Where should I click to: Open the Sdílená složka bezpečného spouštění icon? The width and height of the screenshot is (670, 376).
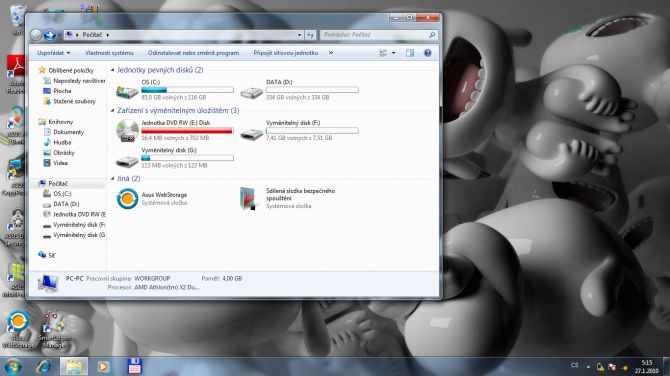click(x=248, y=199)
